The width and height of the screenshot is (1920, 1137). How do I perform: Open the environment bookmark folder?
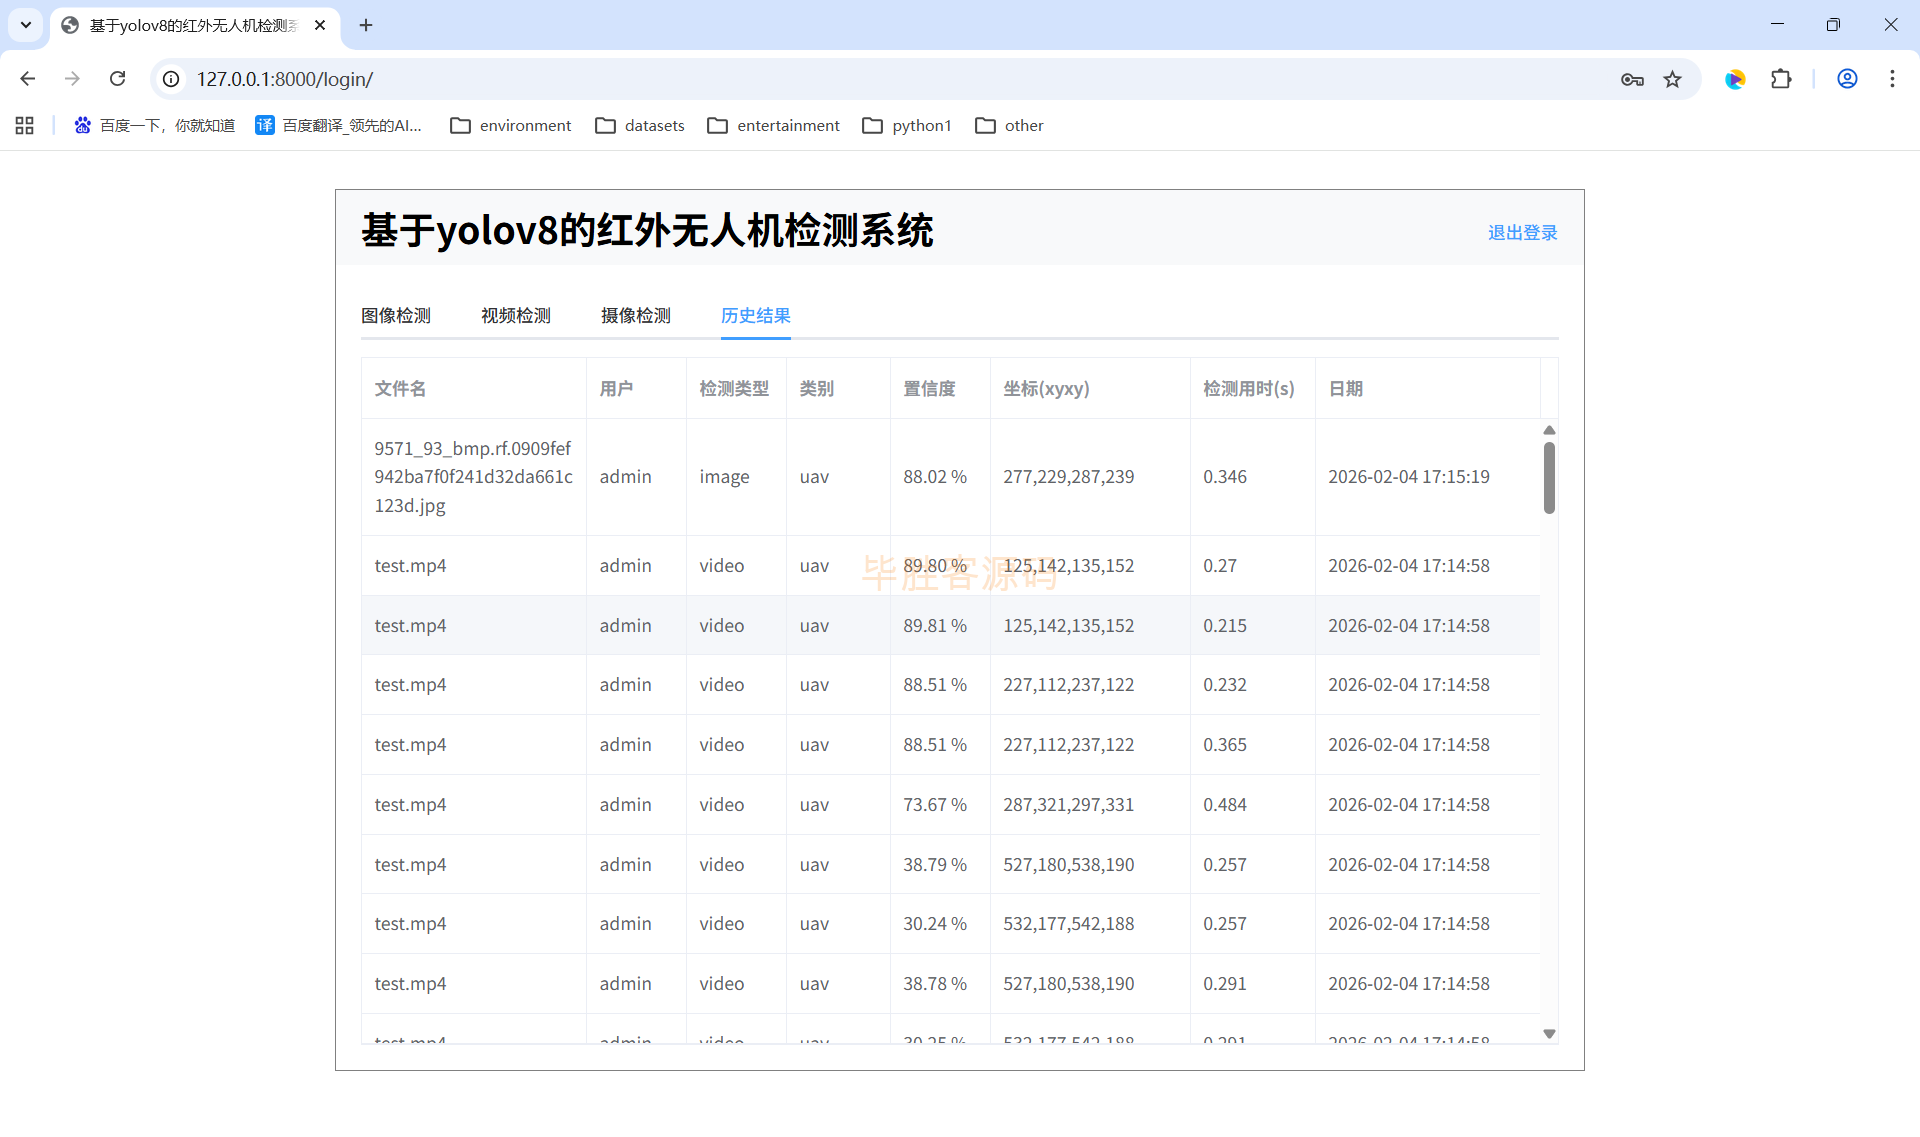coord(511,125)
